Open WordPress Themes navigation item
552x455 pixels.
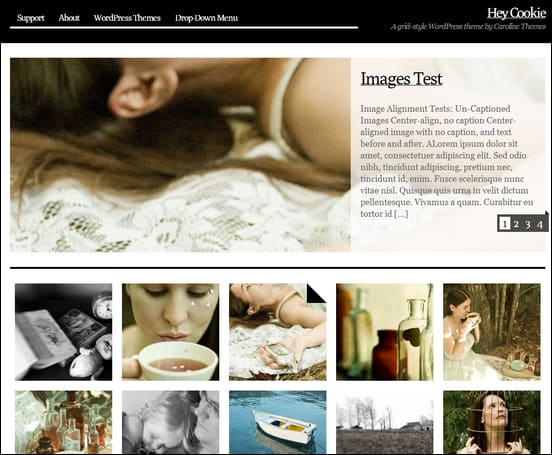point(127,18)
